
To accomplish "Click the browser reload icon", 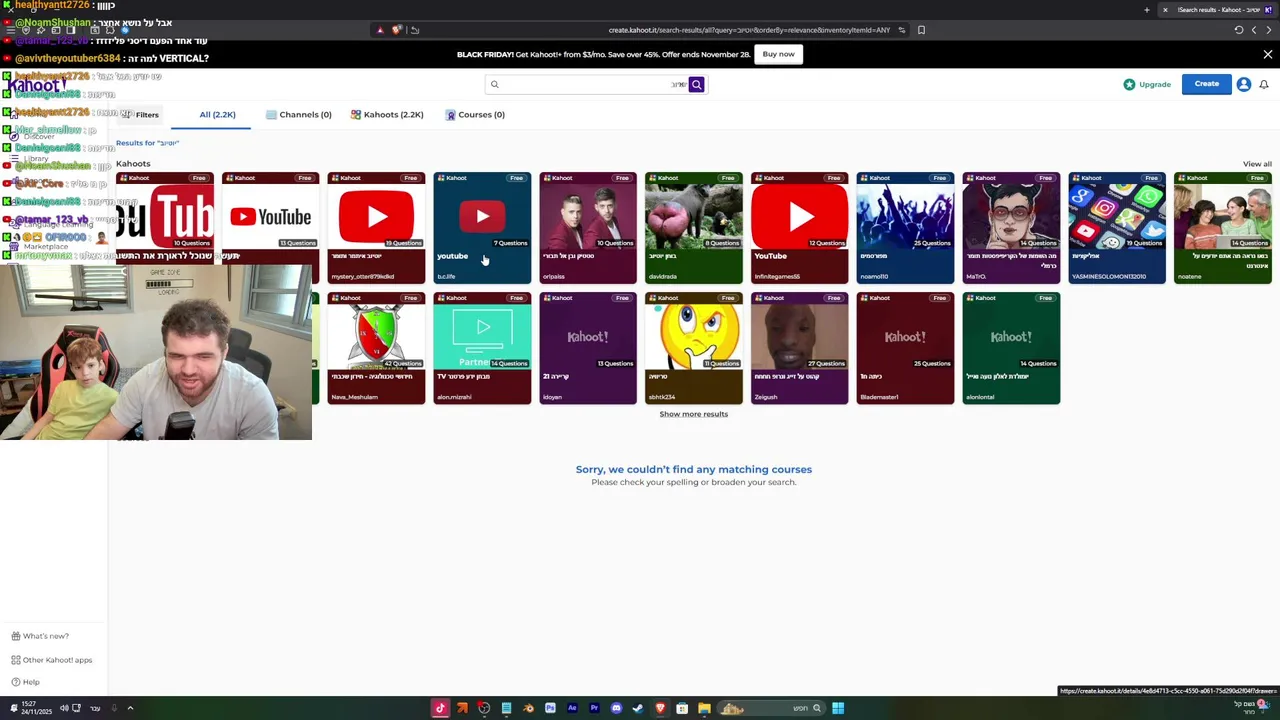I will (x=1239, y=30).
